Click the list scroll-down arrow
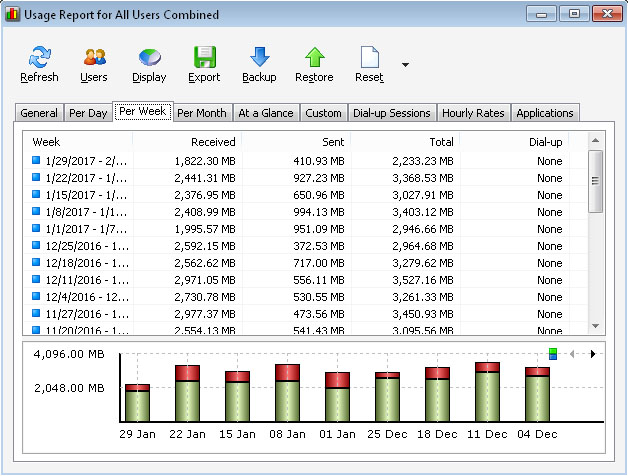The width and height of the screenshot is (628, 476). 595,326
